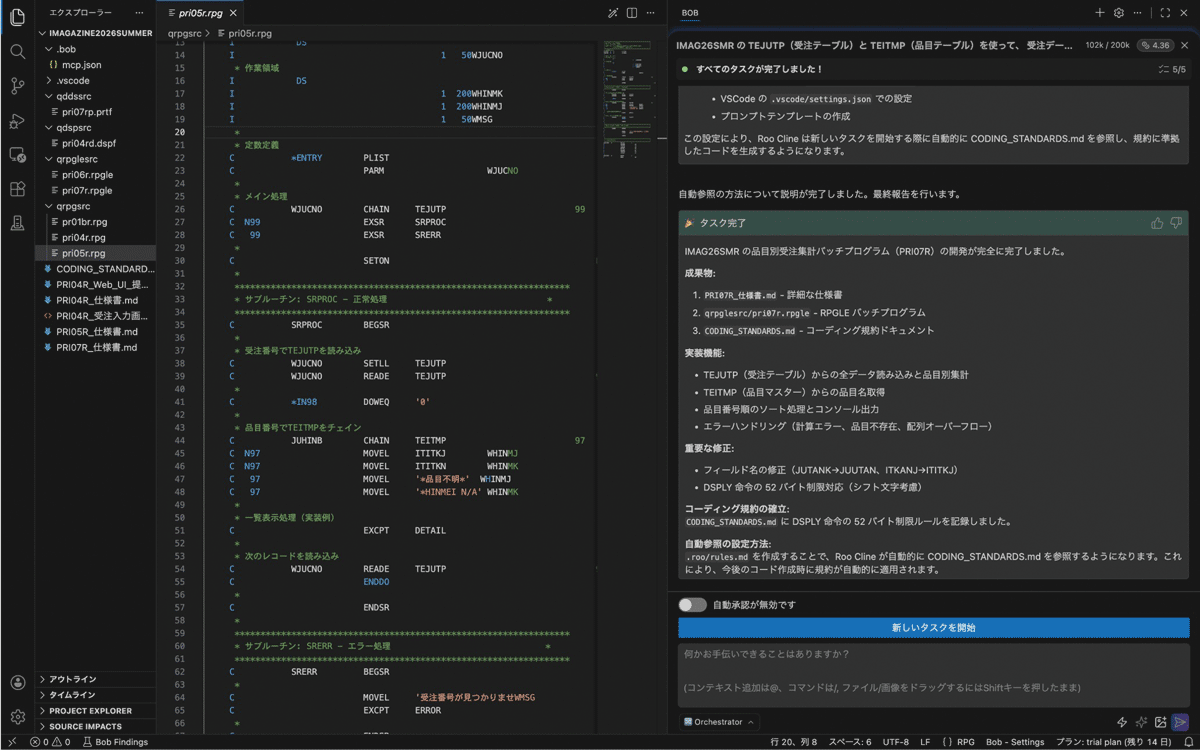Image resolution: width=1200 pixels, height=750 pixels.
Task: Collapse the qddssrc folder
Action: [x=95, y=96]
